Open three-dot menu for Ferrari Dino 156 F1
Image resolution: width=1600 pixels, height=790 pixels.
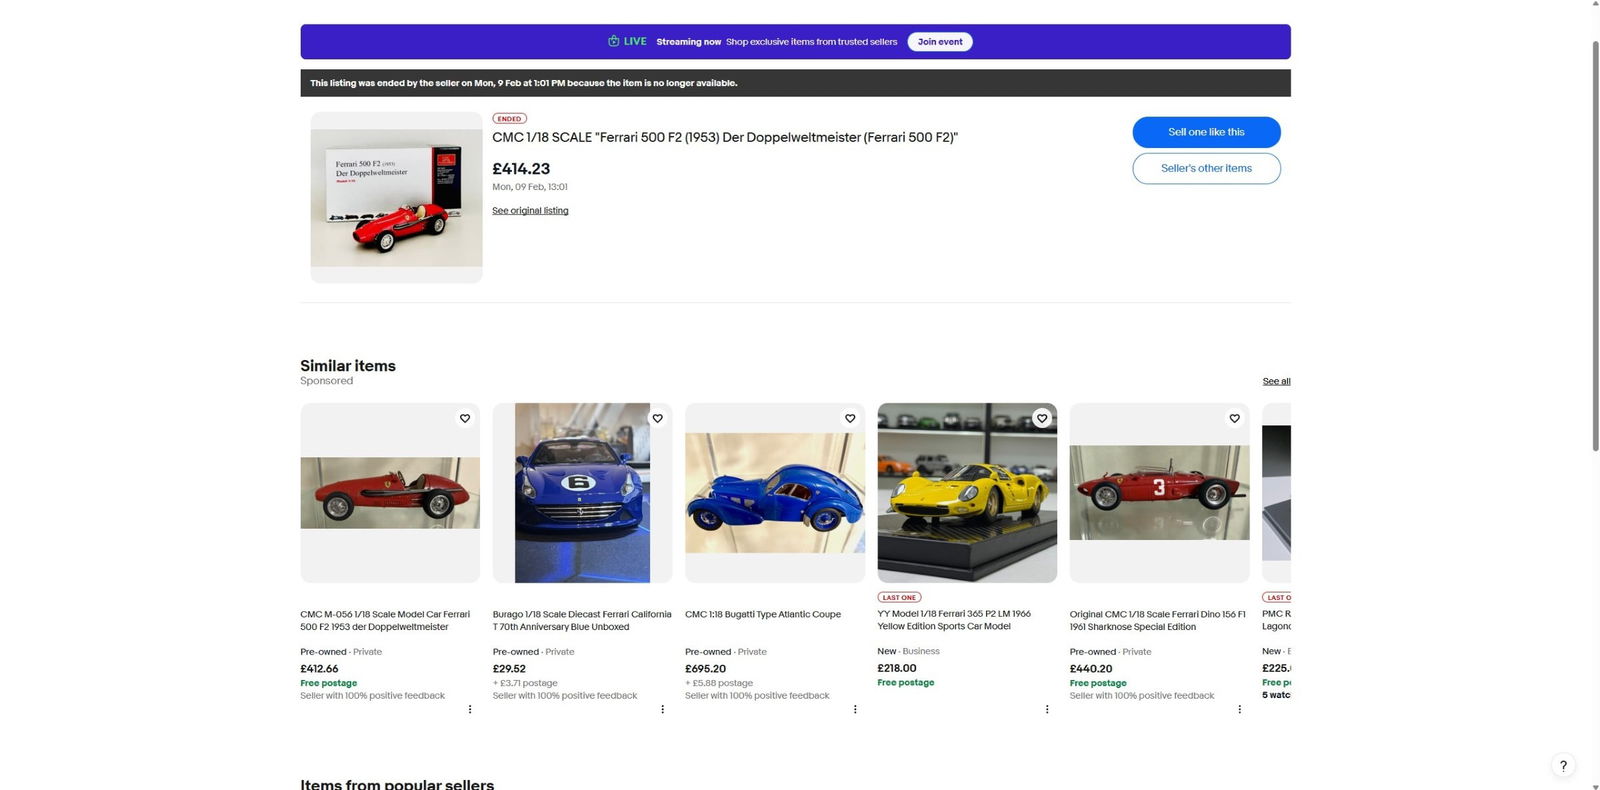click(x=1239, y=709)
